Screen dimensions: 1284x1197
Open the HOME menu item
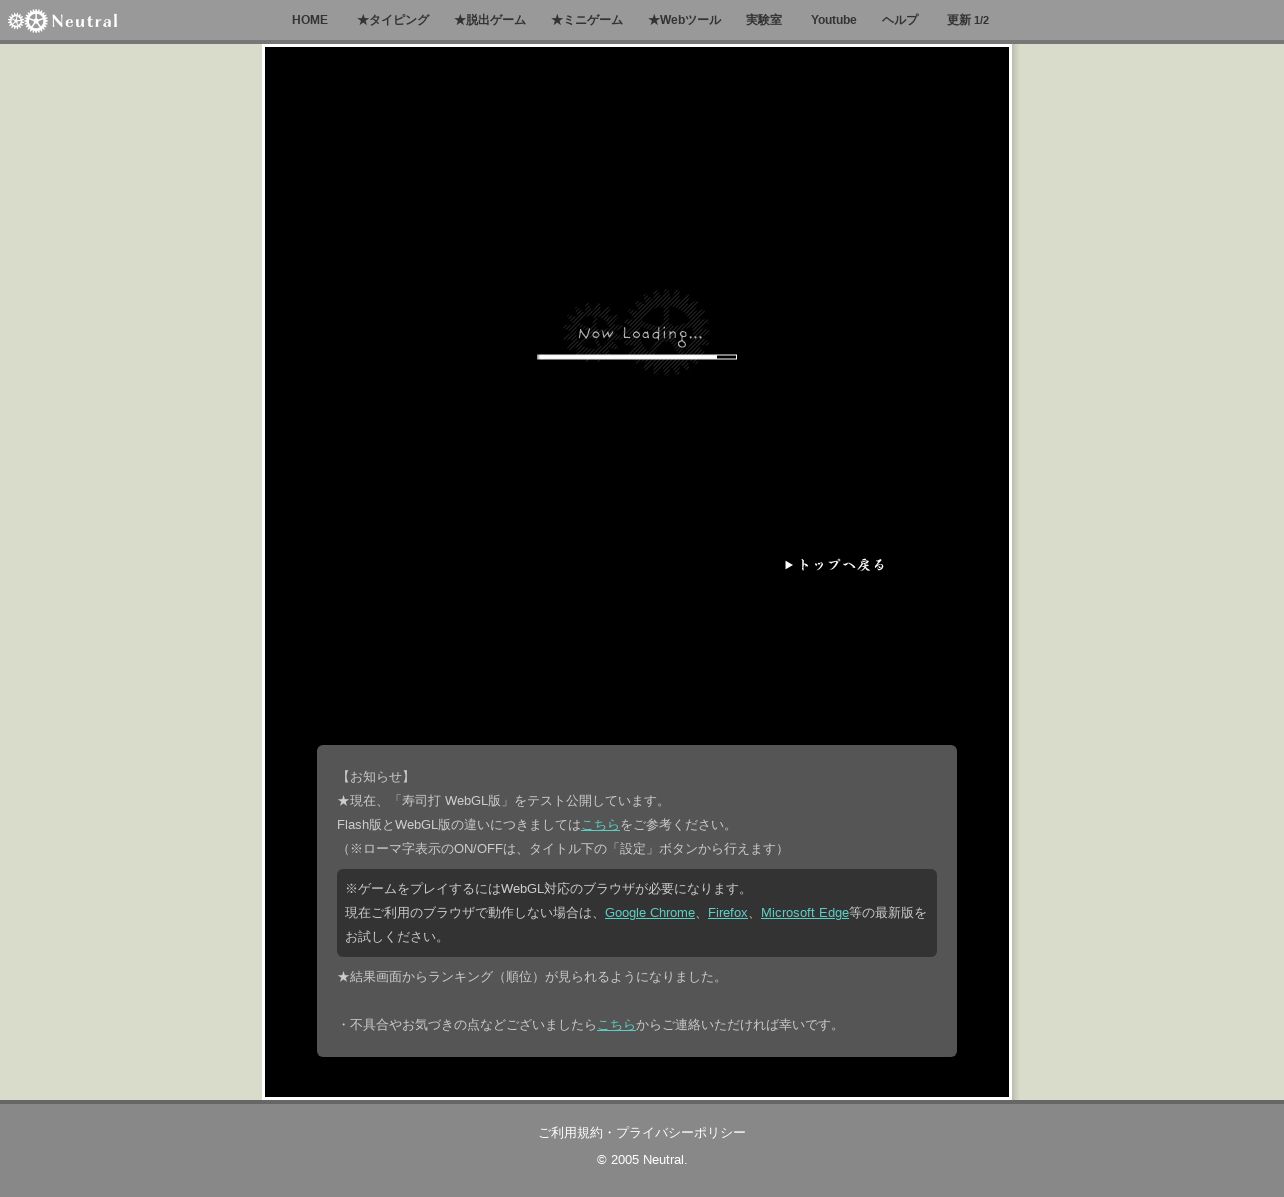point(309,20)
